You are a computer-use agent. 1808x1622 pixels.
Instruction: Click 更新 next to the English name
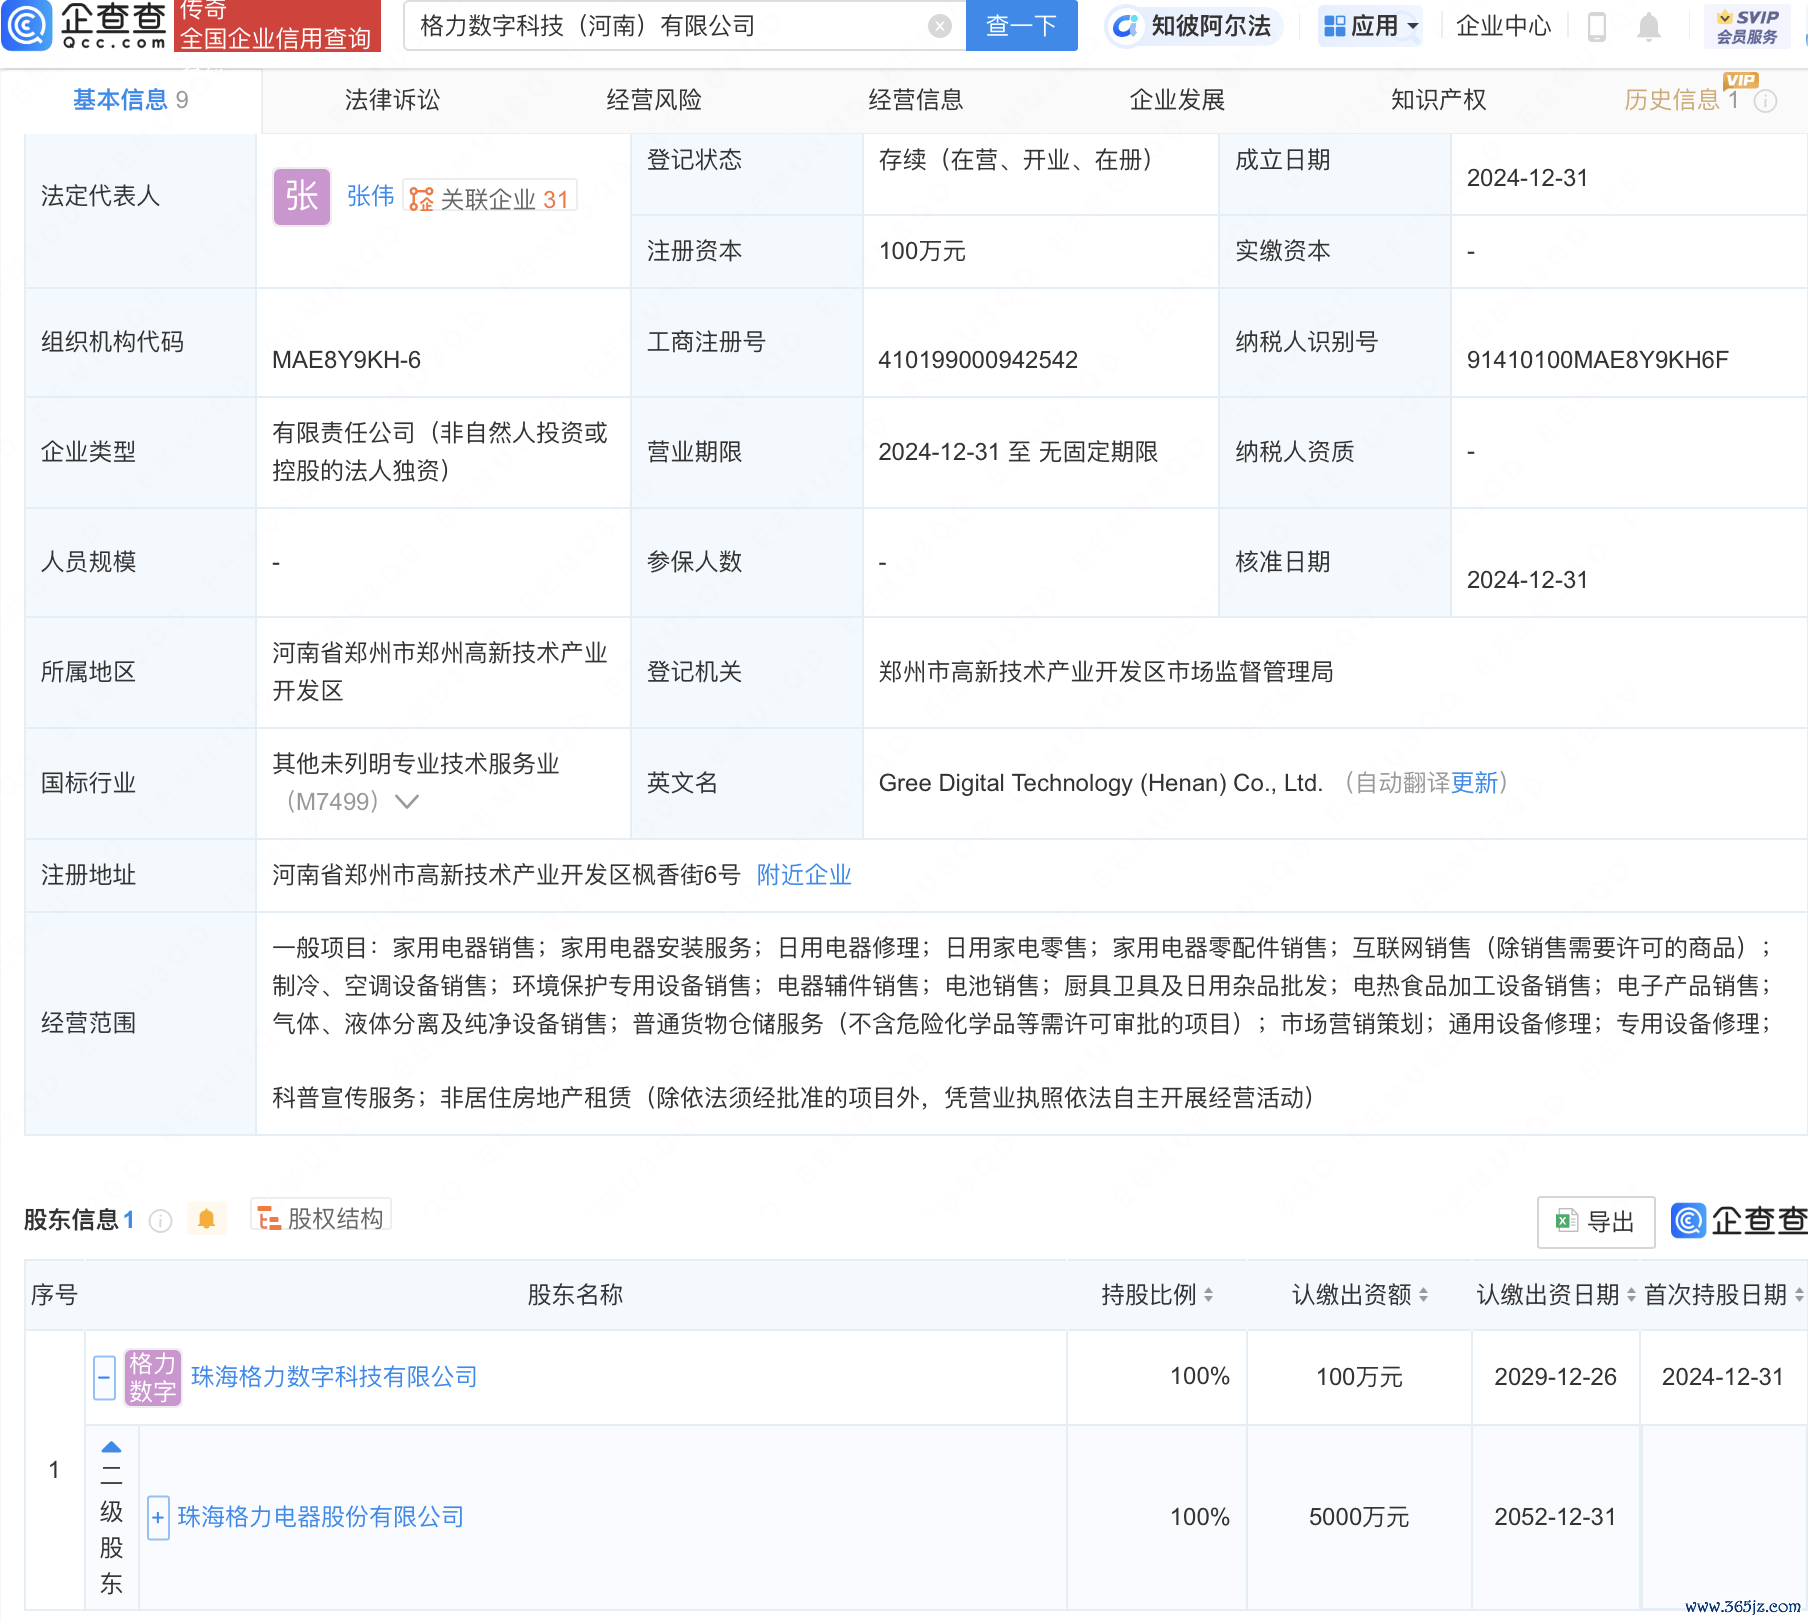(1474, 783)
